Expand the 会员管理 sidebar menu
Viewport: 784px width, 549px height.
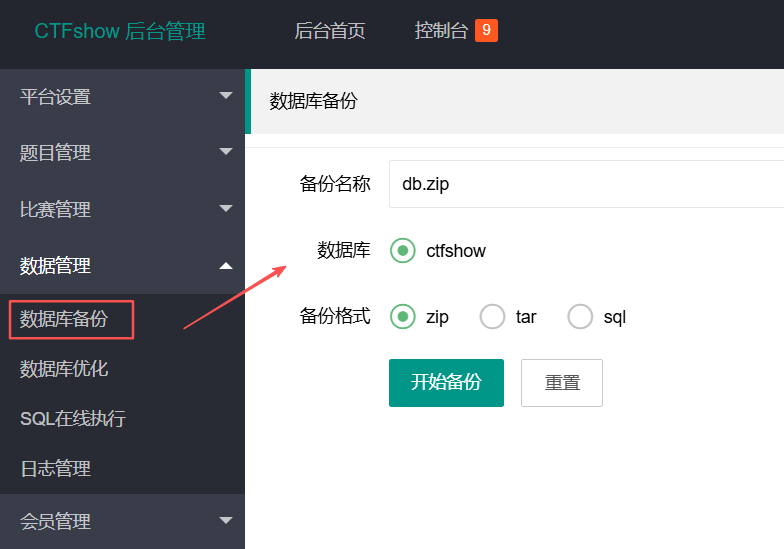[x=122, y=521]
